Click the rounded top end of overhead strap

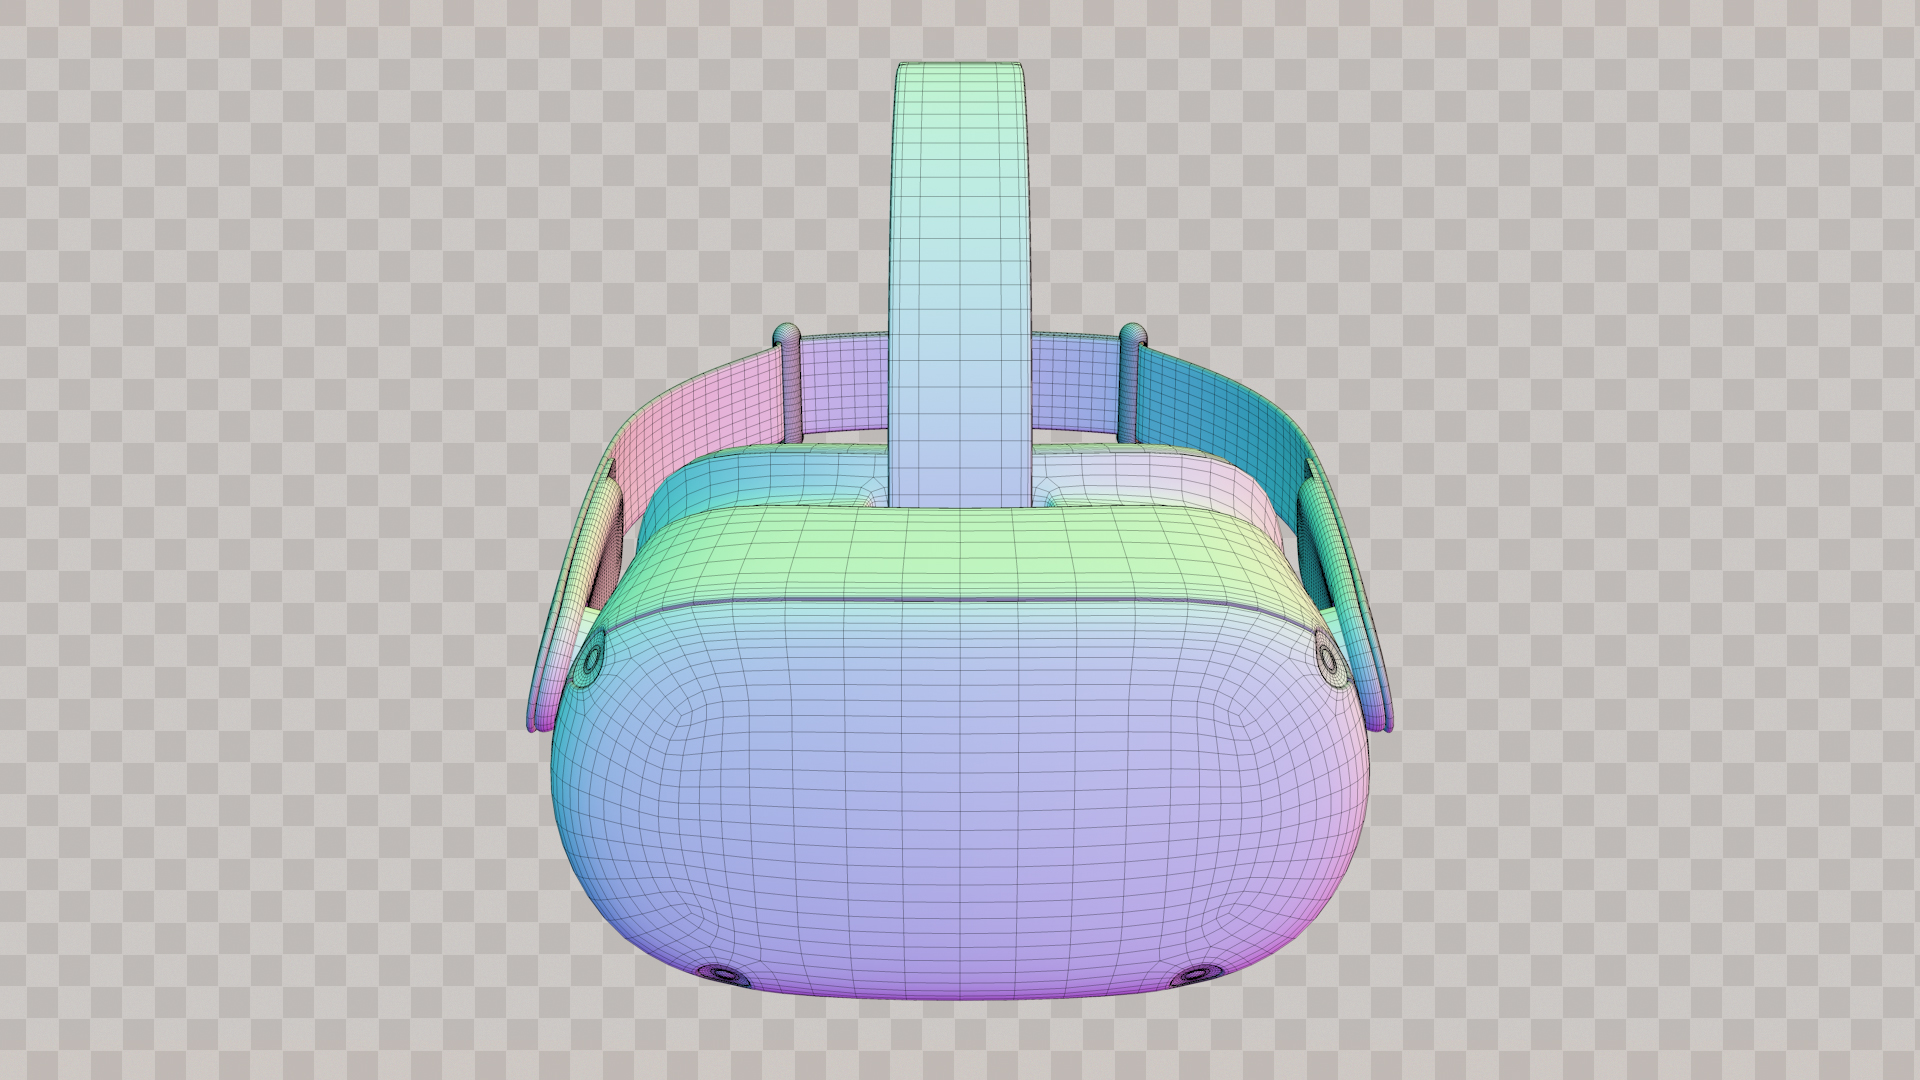pos(960,70)
